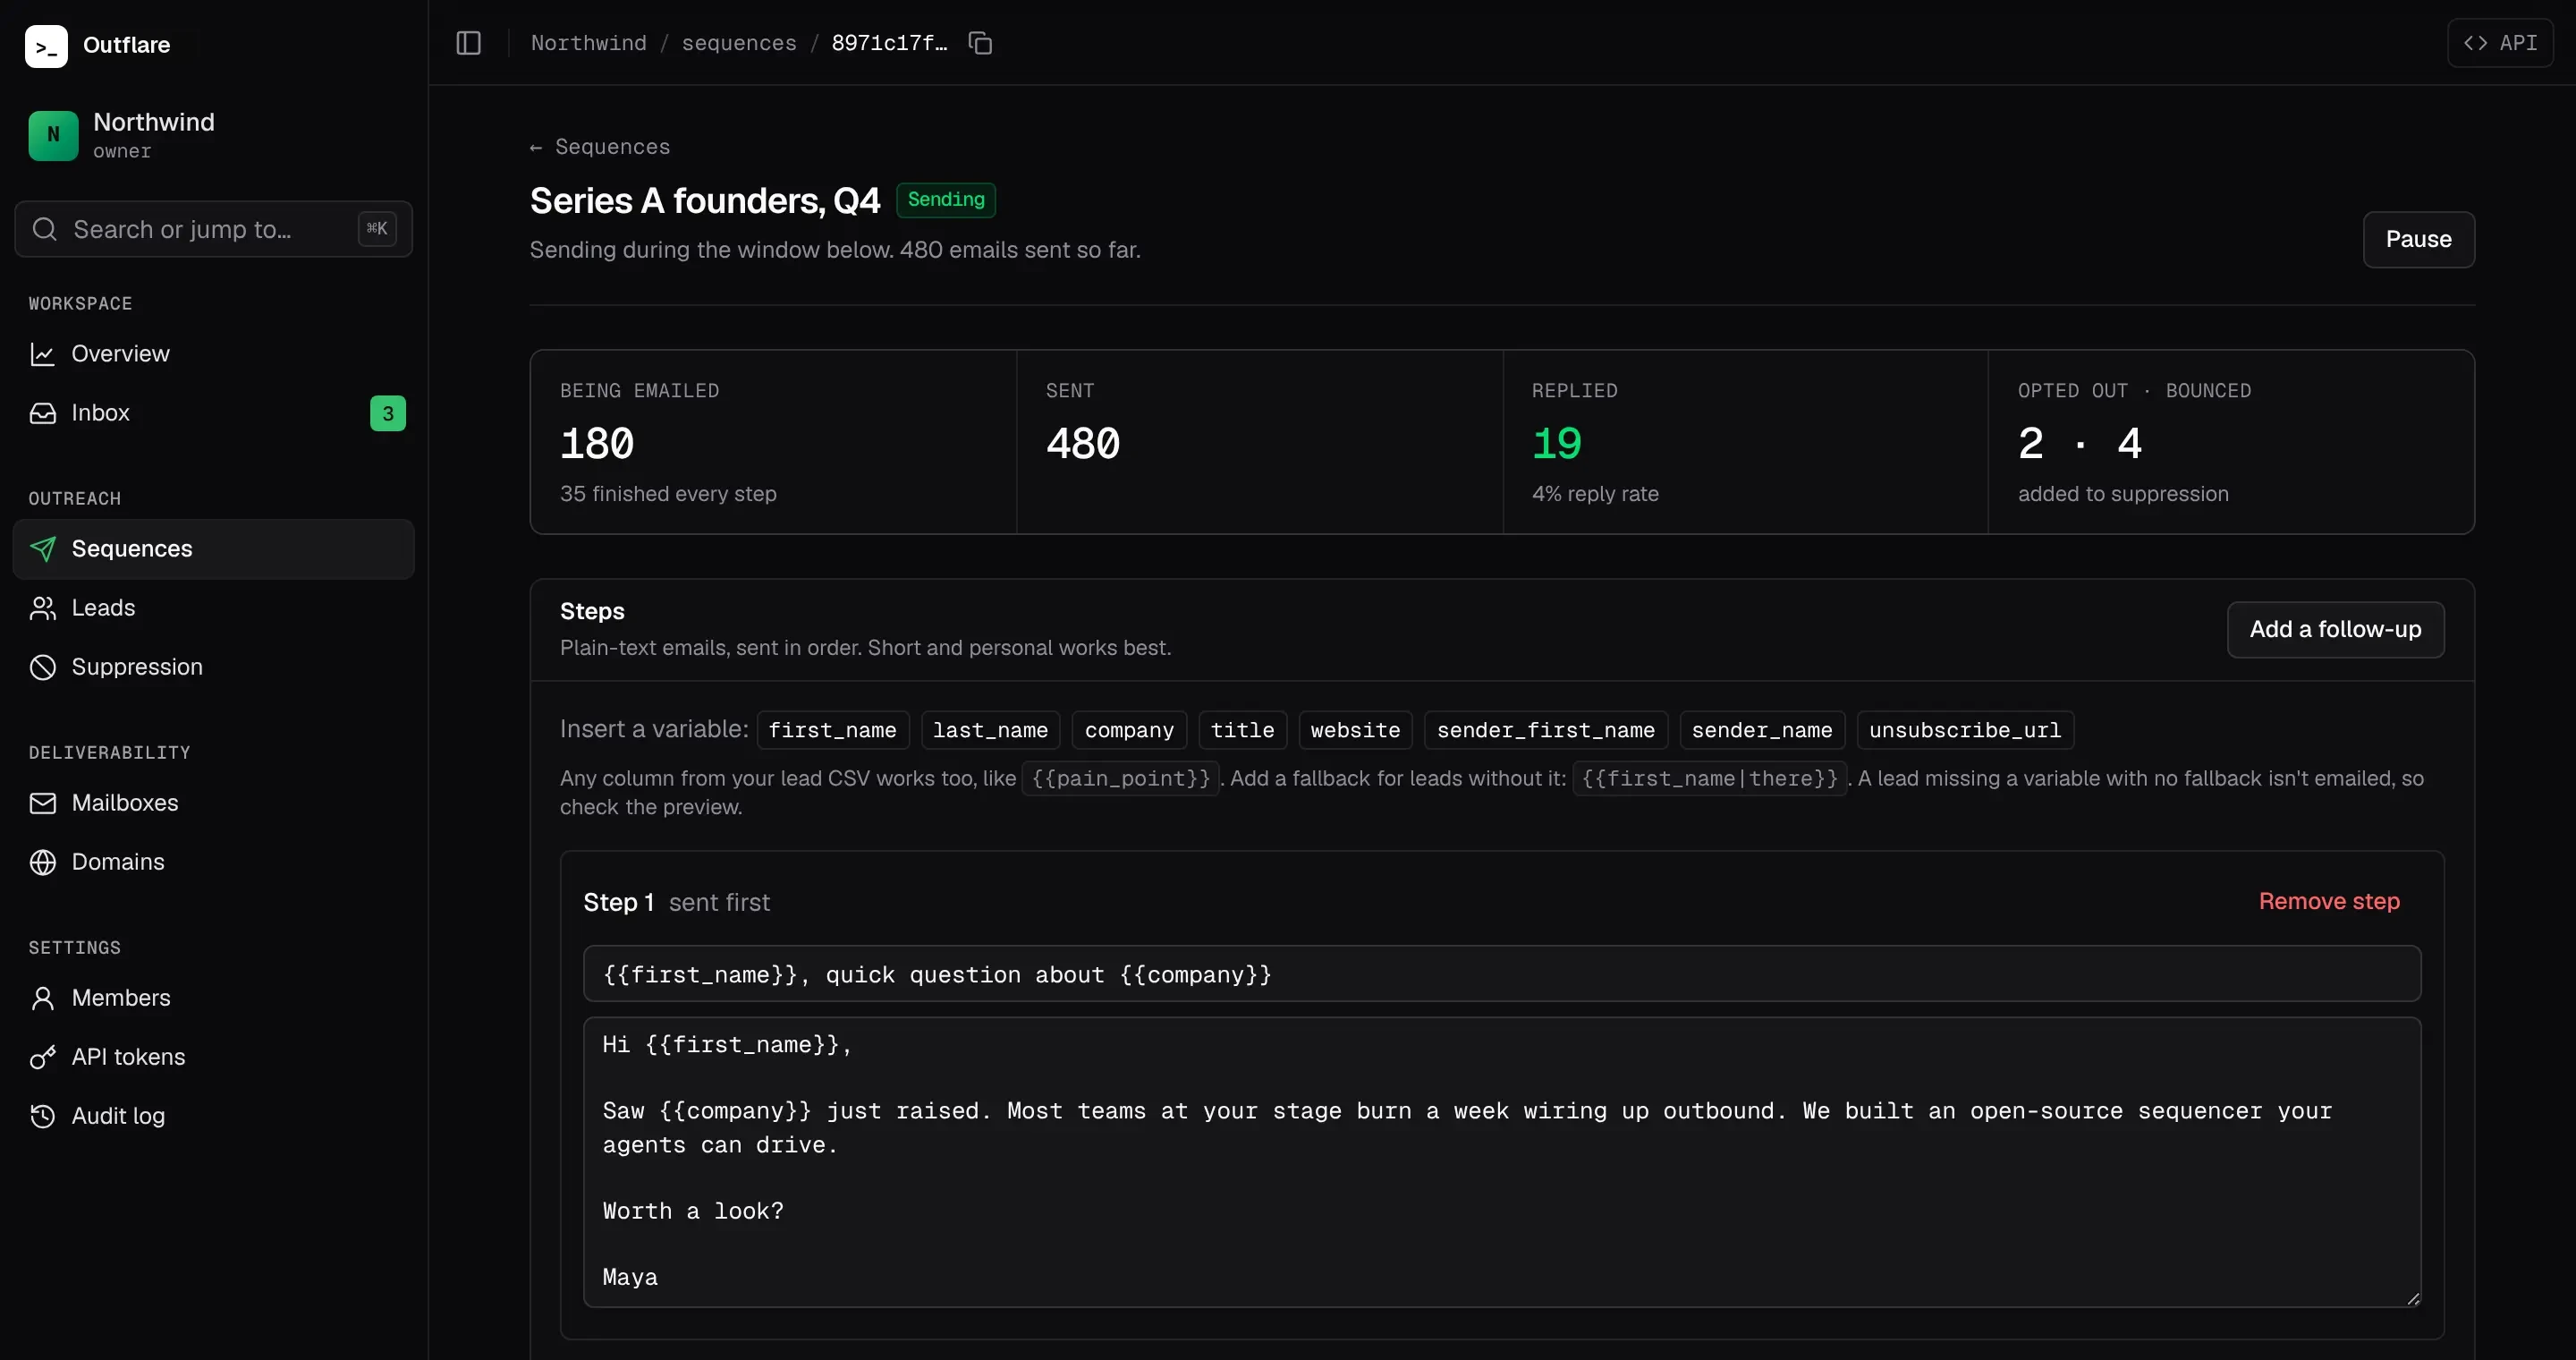Click sequences in the breadcrumb

click(739, 43)
